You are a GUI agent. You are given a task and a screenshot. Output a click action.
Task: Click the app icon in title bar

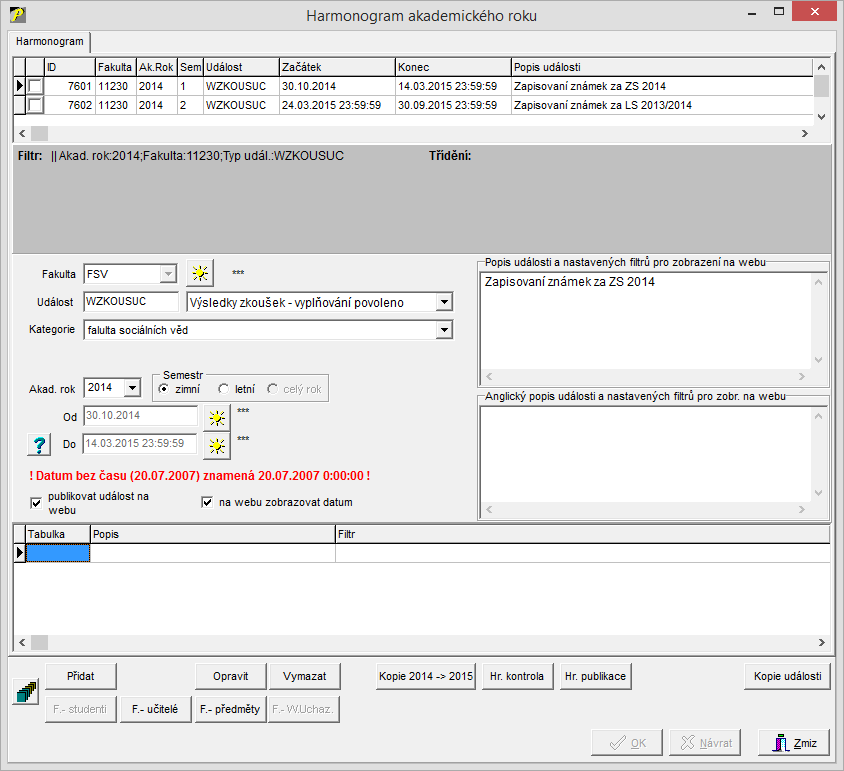click(x=17, y=14)
